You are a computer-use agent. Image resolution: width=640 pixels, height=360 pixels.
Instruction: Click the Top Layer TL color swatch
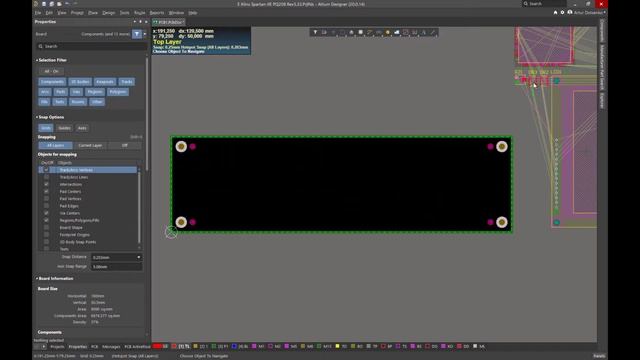pyautogui.click(x=174, y=346)
